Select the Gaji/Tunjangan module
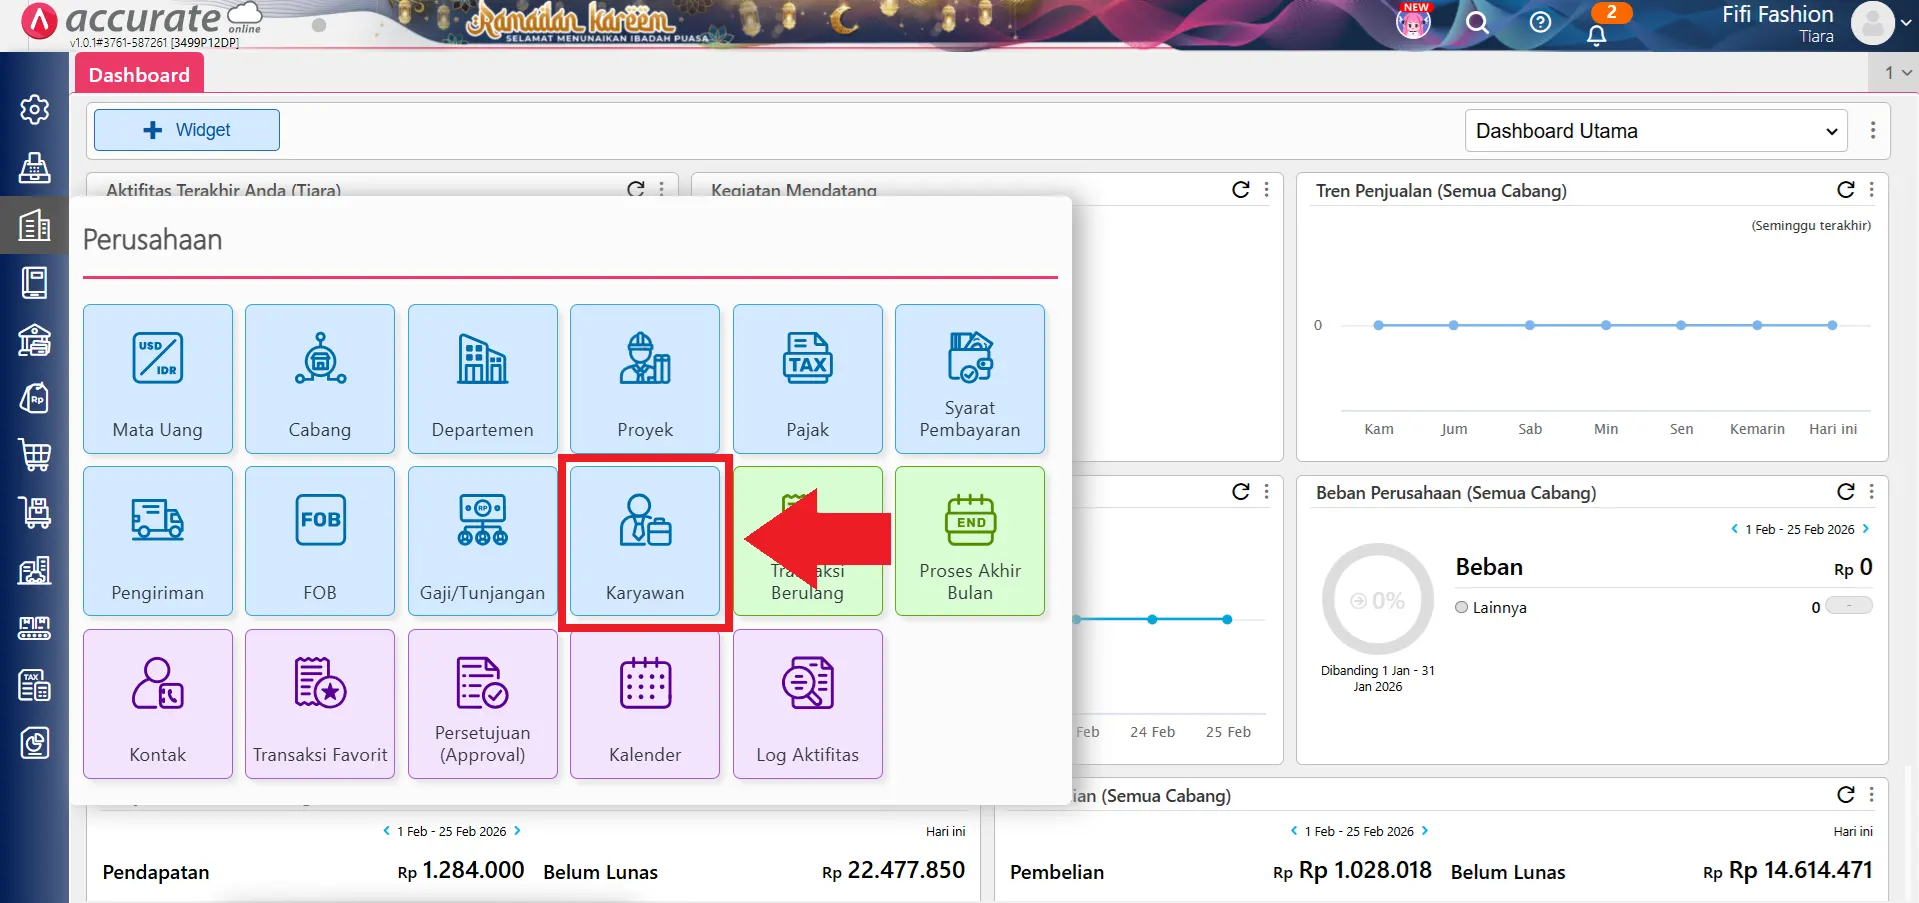 click(x=482, y=541)
